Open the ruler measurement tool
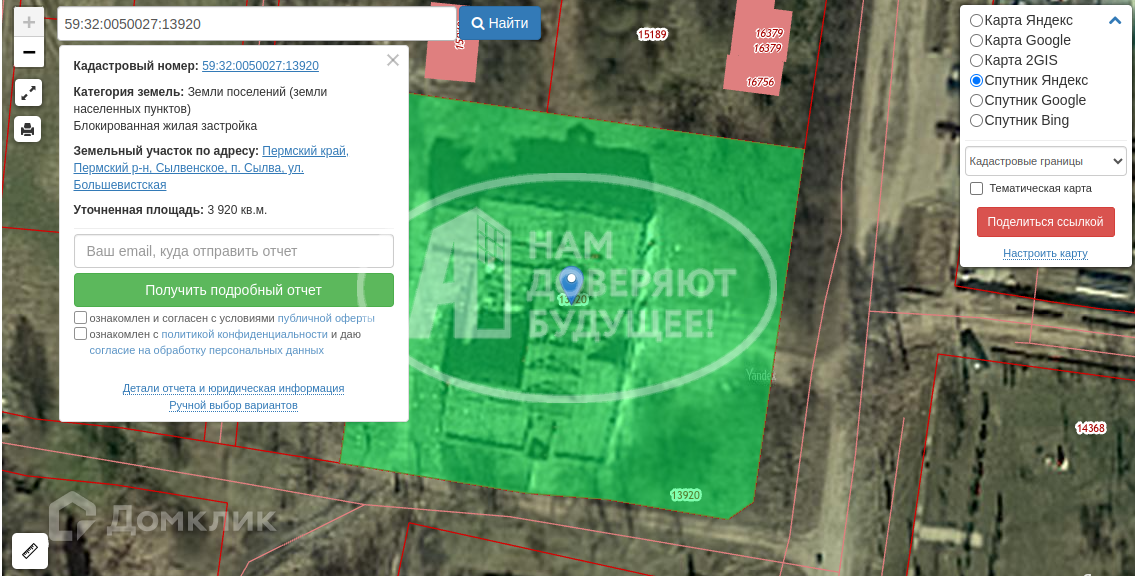Screen dimensions: 1135x576 30,551
